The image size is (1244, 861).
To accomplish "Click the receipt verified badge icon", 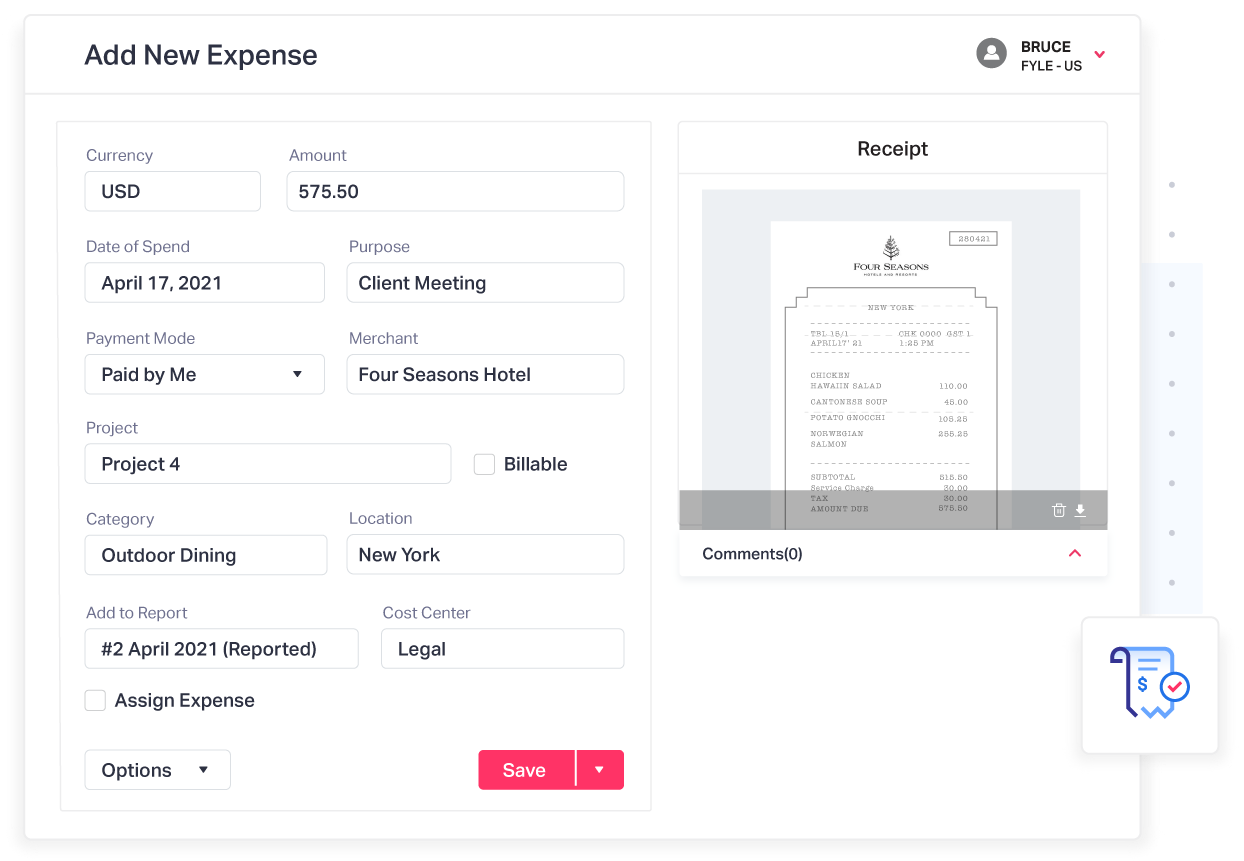I will pyautogui.click(x=1150, y=684).
